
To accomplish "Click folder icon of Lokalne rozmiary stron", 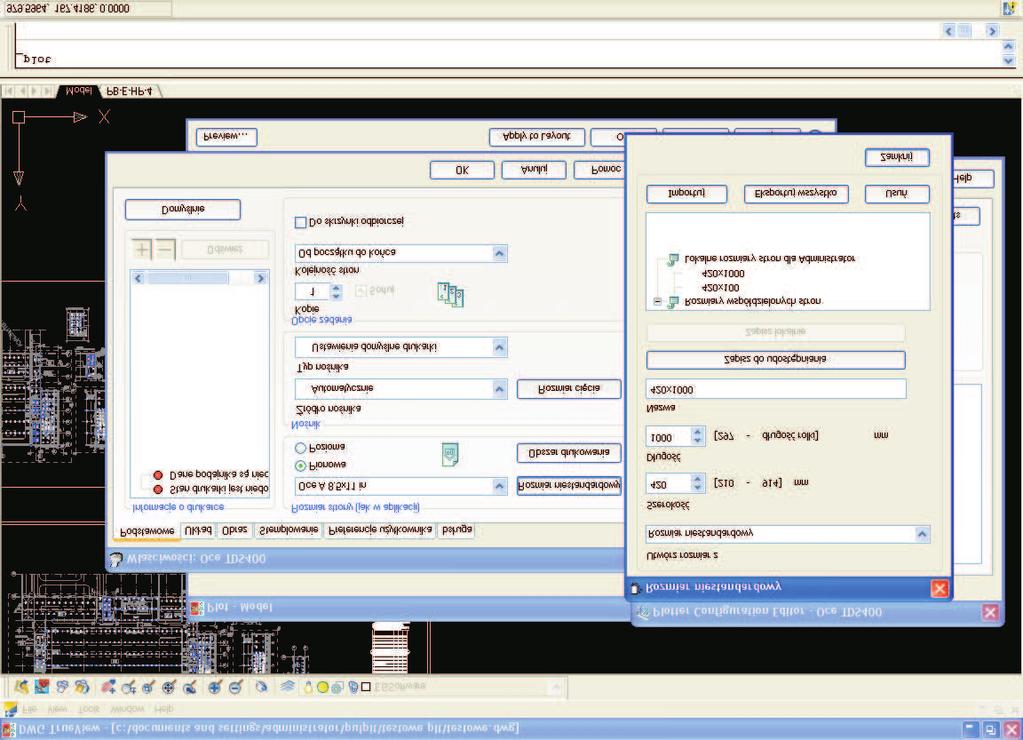I will click(x=673, y=260).
